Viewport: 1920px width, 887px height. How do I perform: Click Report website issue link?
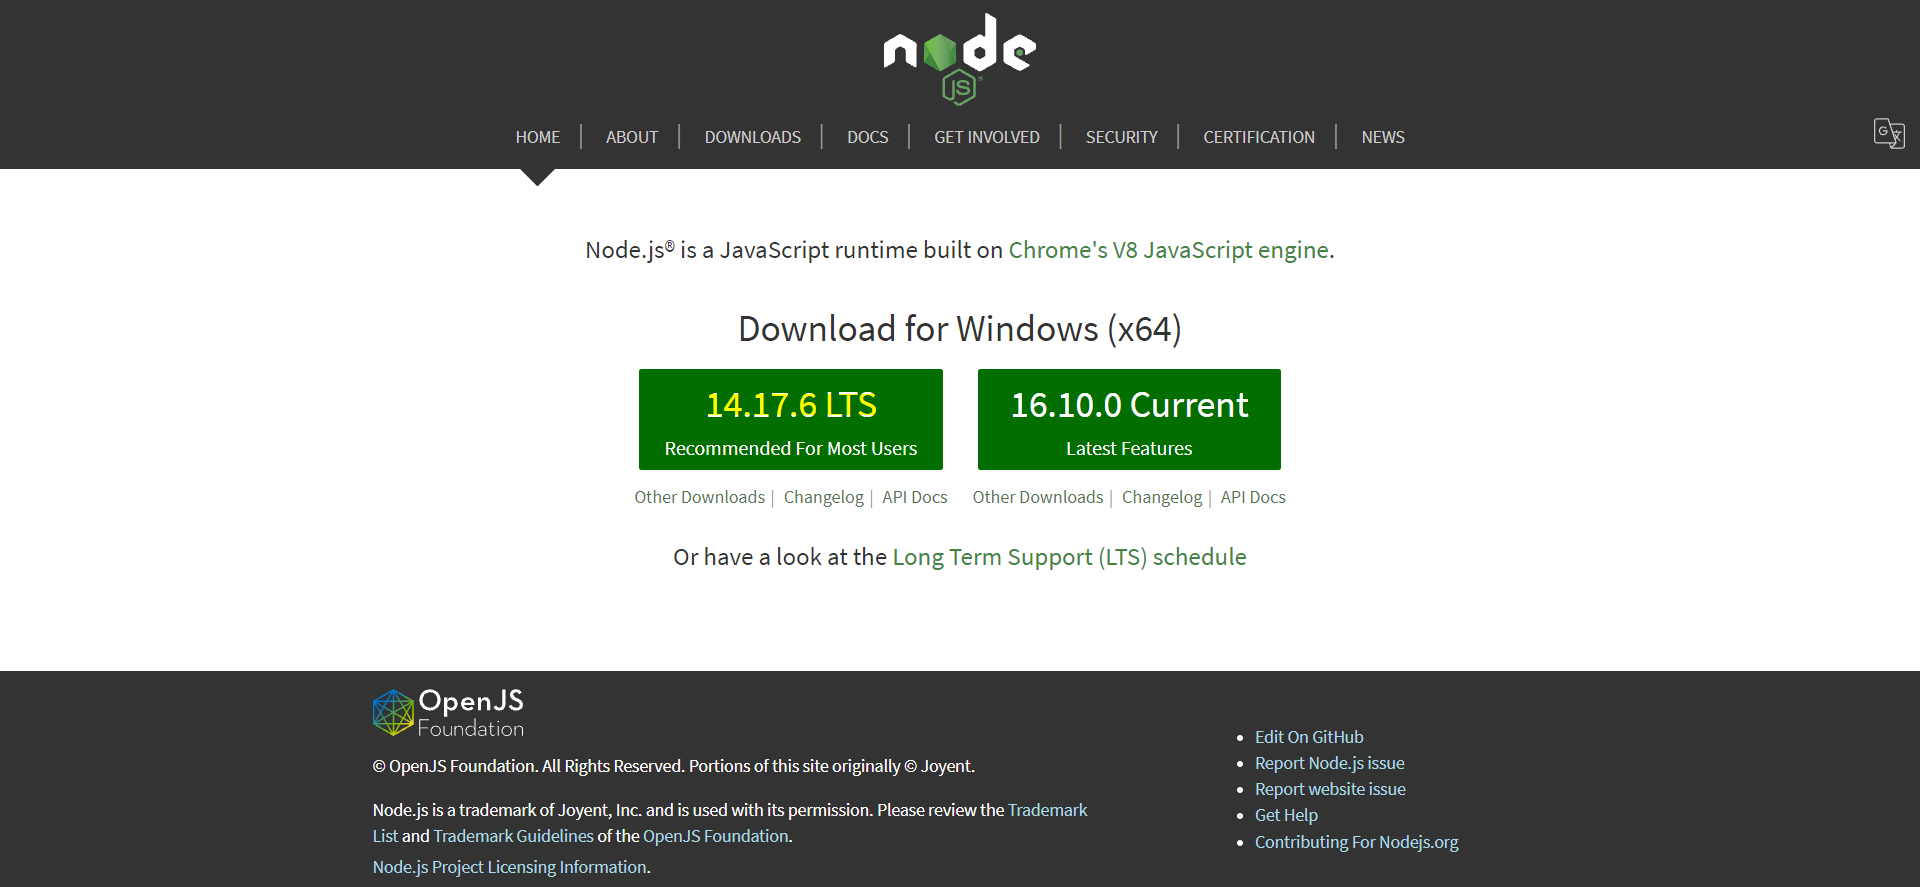pos(1330,789)
